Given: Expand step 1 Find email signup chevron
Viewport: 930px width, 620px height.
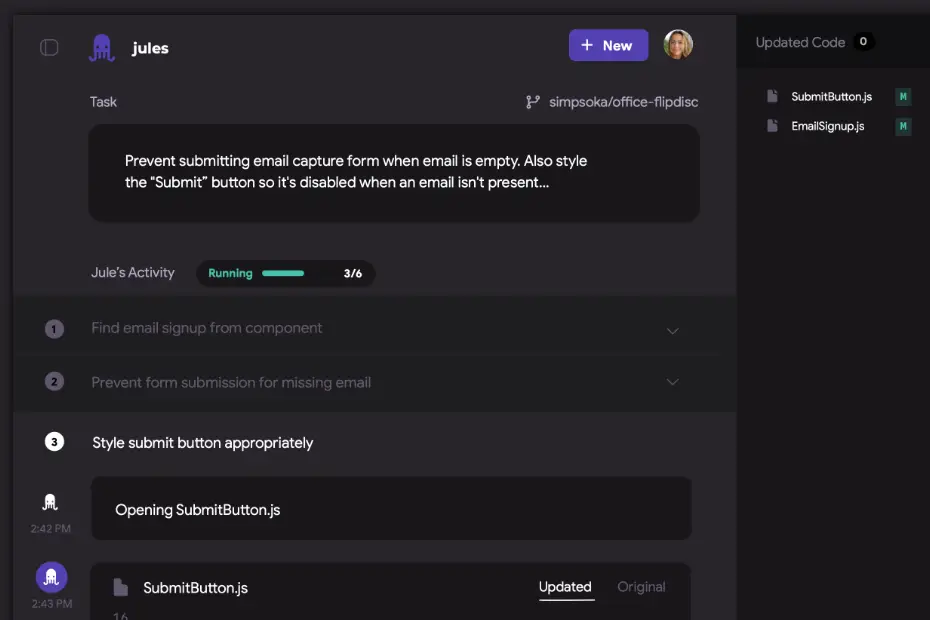Looking at the screenshot, I should click(672, 330).
